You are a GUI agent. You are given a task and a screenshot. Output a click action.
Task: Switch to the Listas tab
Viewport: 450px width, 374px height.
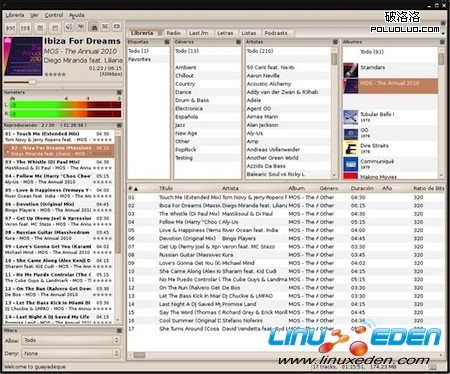tap(249, 33)
